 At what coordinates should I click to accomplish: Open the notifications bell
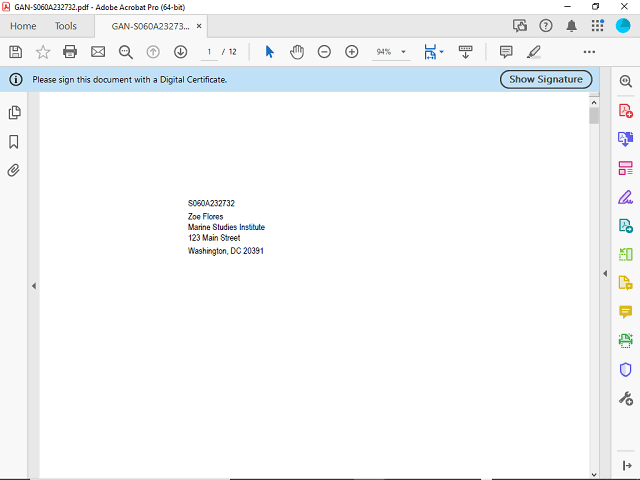point(571,26)
